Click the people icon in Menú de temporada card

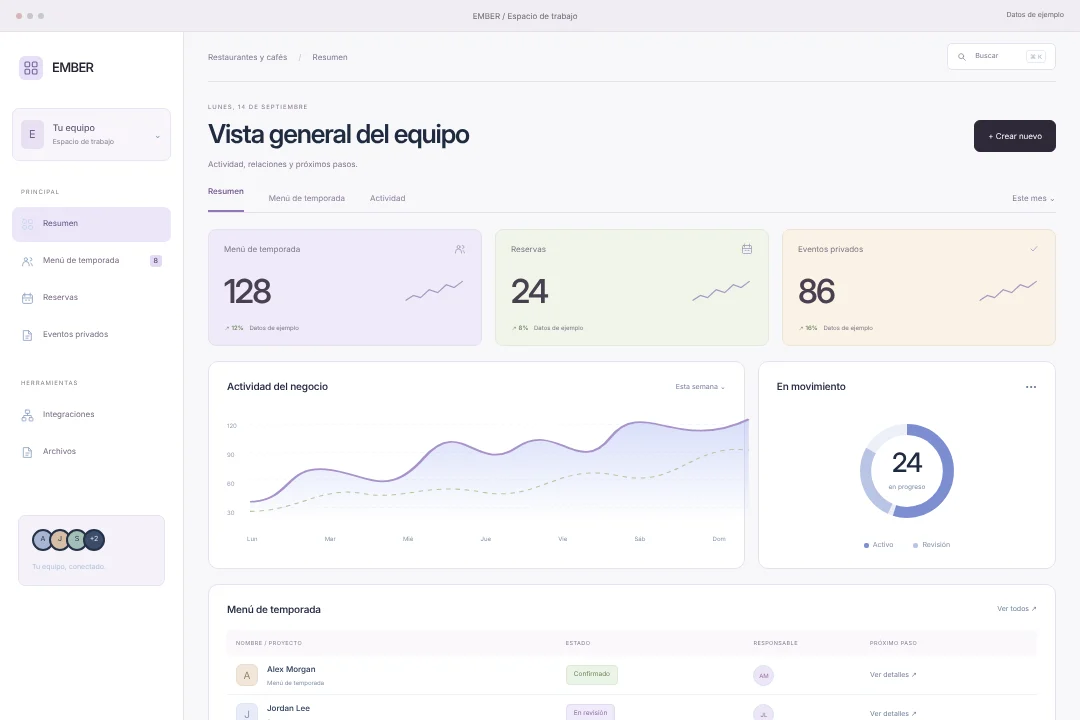[460, 249]
